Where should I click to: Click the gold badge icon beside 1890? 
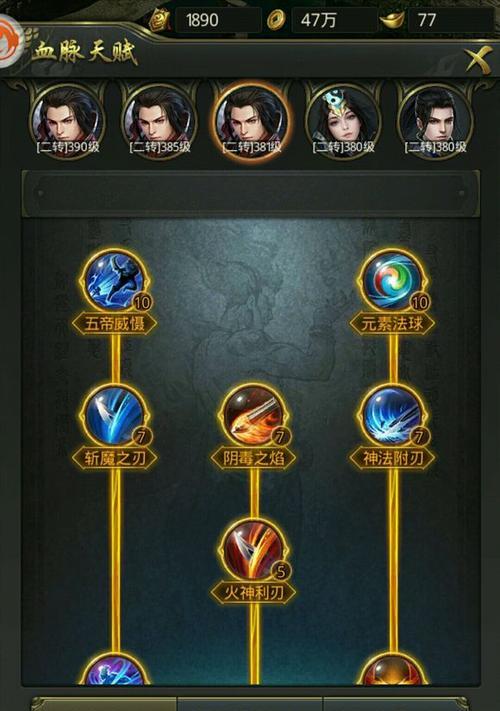[160, 20]
